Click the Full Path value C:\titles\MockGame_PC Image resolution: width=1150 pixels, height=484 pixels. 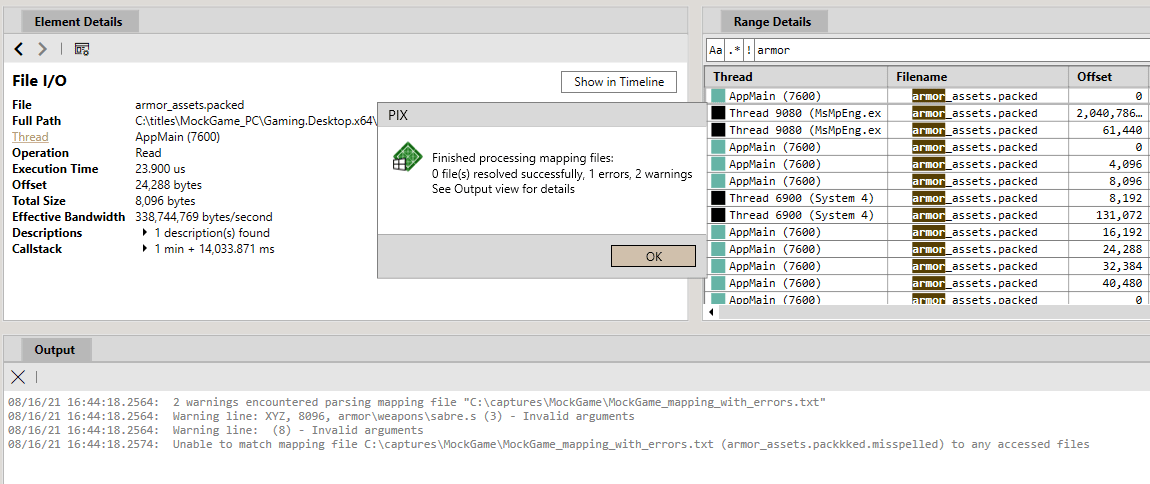pos(256,121)
